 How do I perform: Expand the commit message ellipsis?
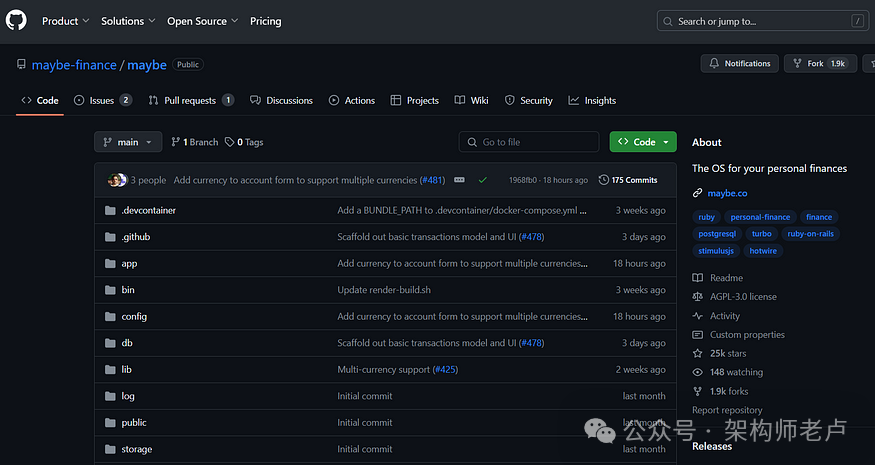pos(459,180)
